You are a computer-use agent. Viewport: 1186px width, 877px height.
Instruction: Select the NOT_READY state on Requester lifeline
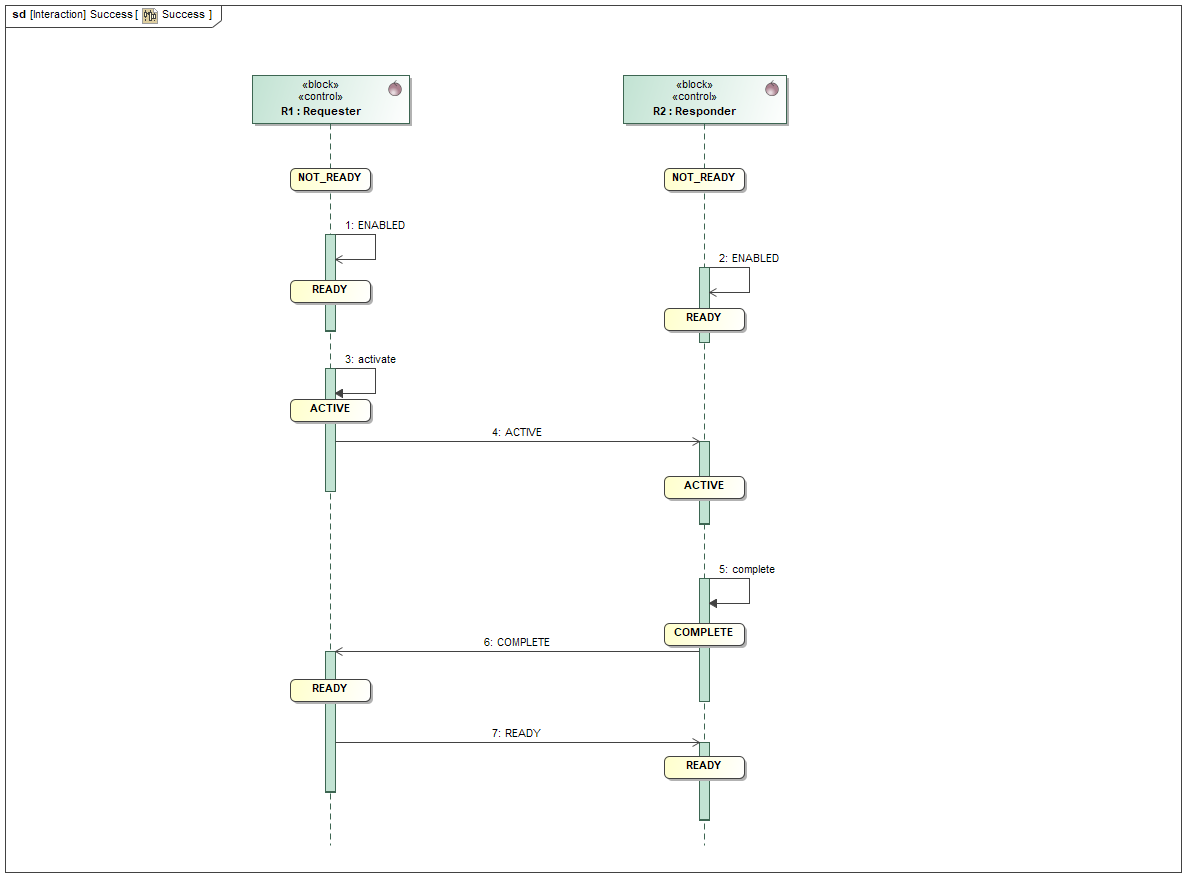pyautogui.click(x=330, y=178)
